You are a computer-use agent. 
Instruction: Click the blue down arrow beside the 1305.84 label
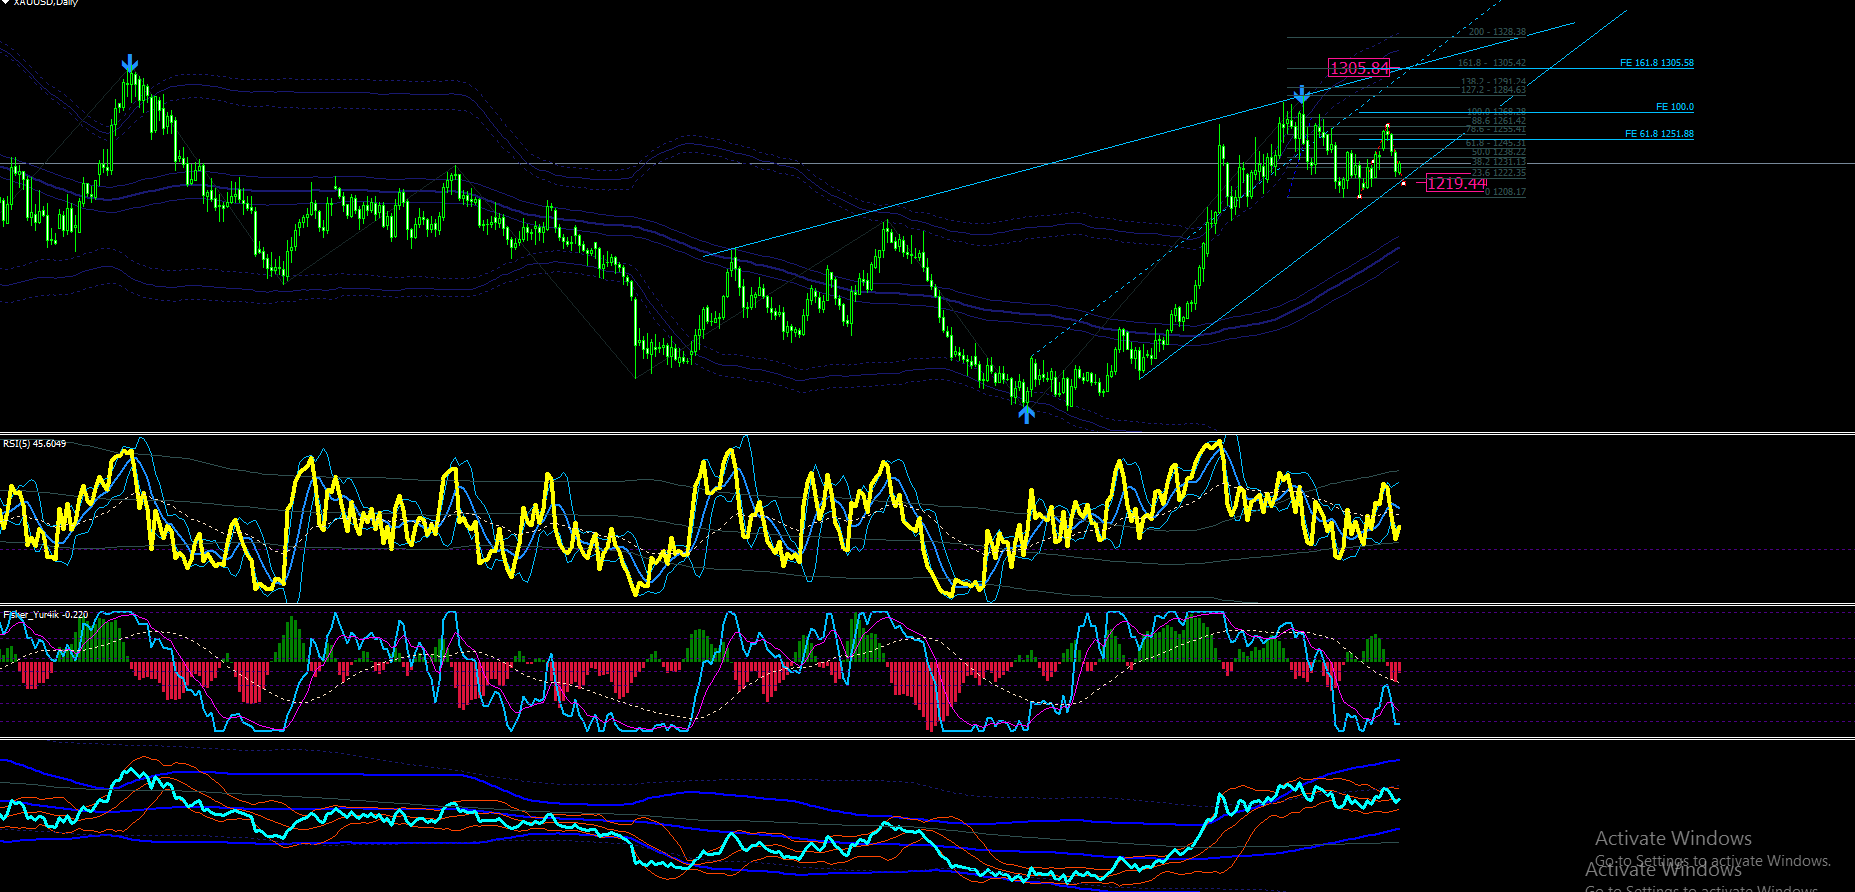[1301, 95]
